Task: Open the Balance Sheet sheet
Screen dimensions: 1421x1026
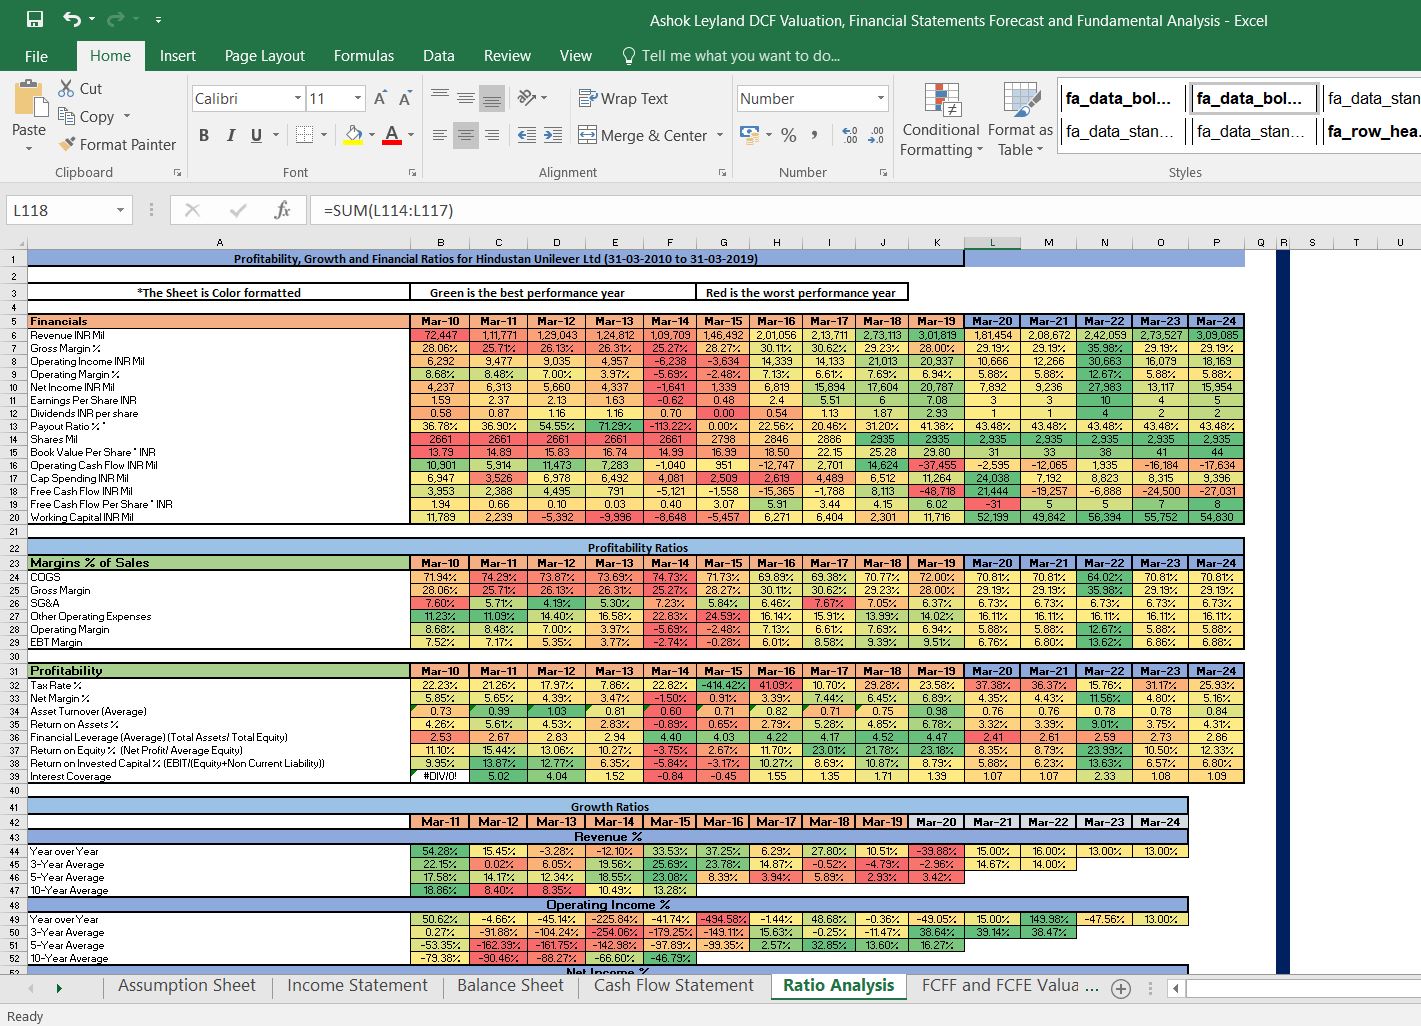Action: point(510,986)
